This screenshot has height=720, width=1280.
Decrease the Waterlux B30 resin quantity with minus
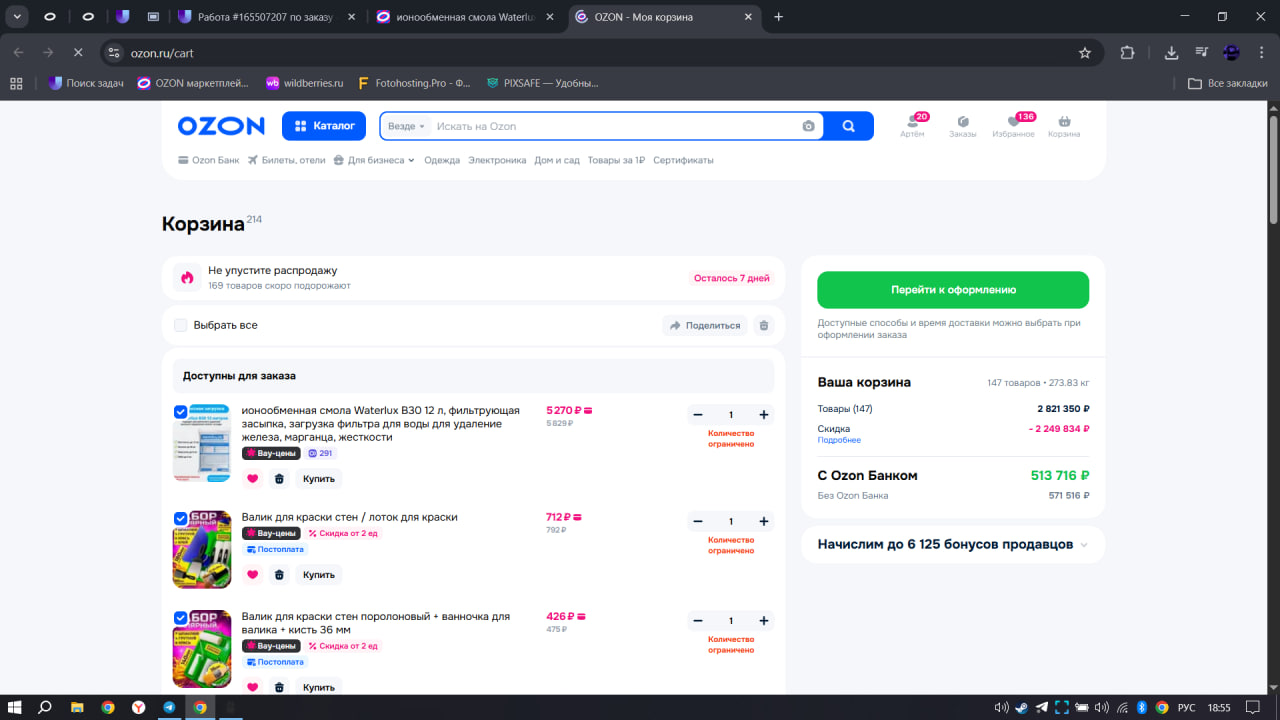coord(698,414)
